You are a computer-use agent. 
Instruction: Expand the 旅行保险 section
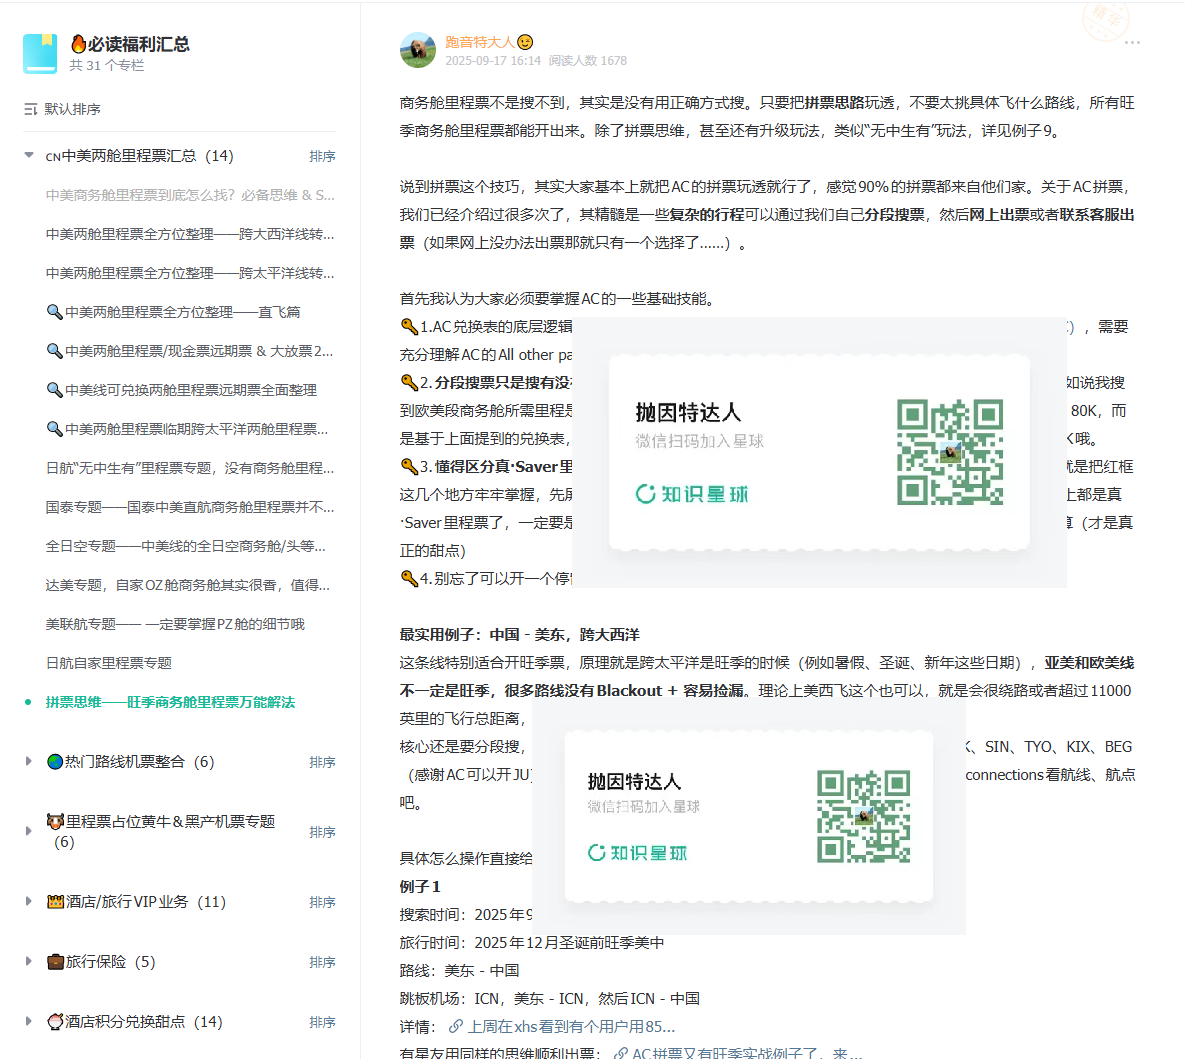(x=29, y=961)
